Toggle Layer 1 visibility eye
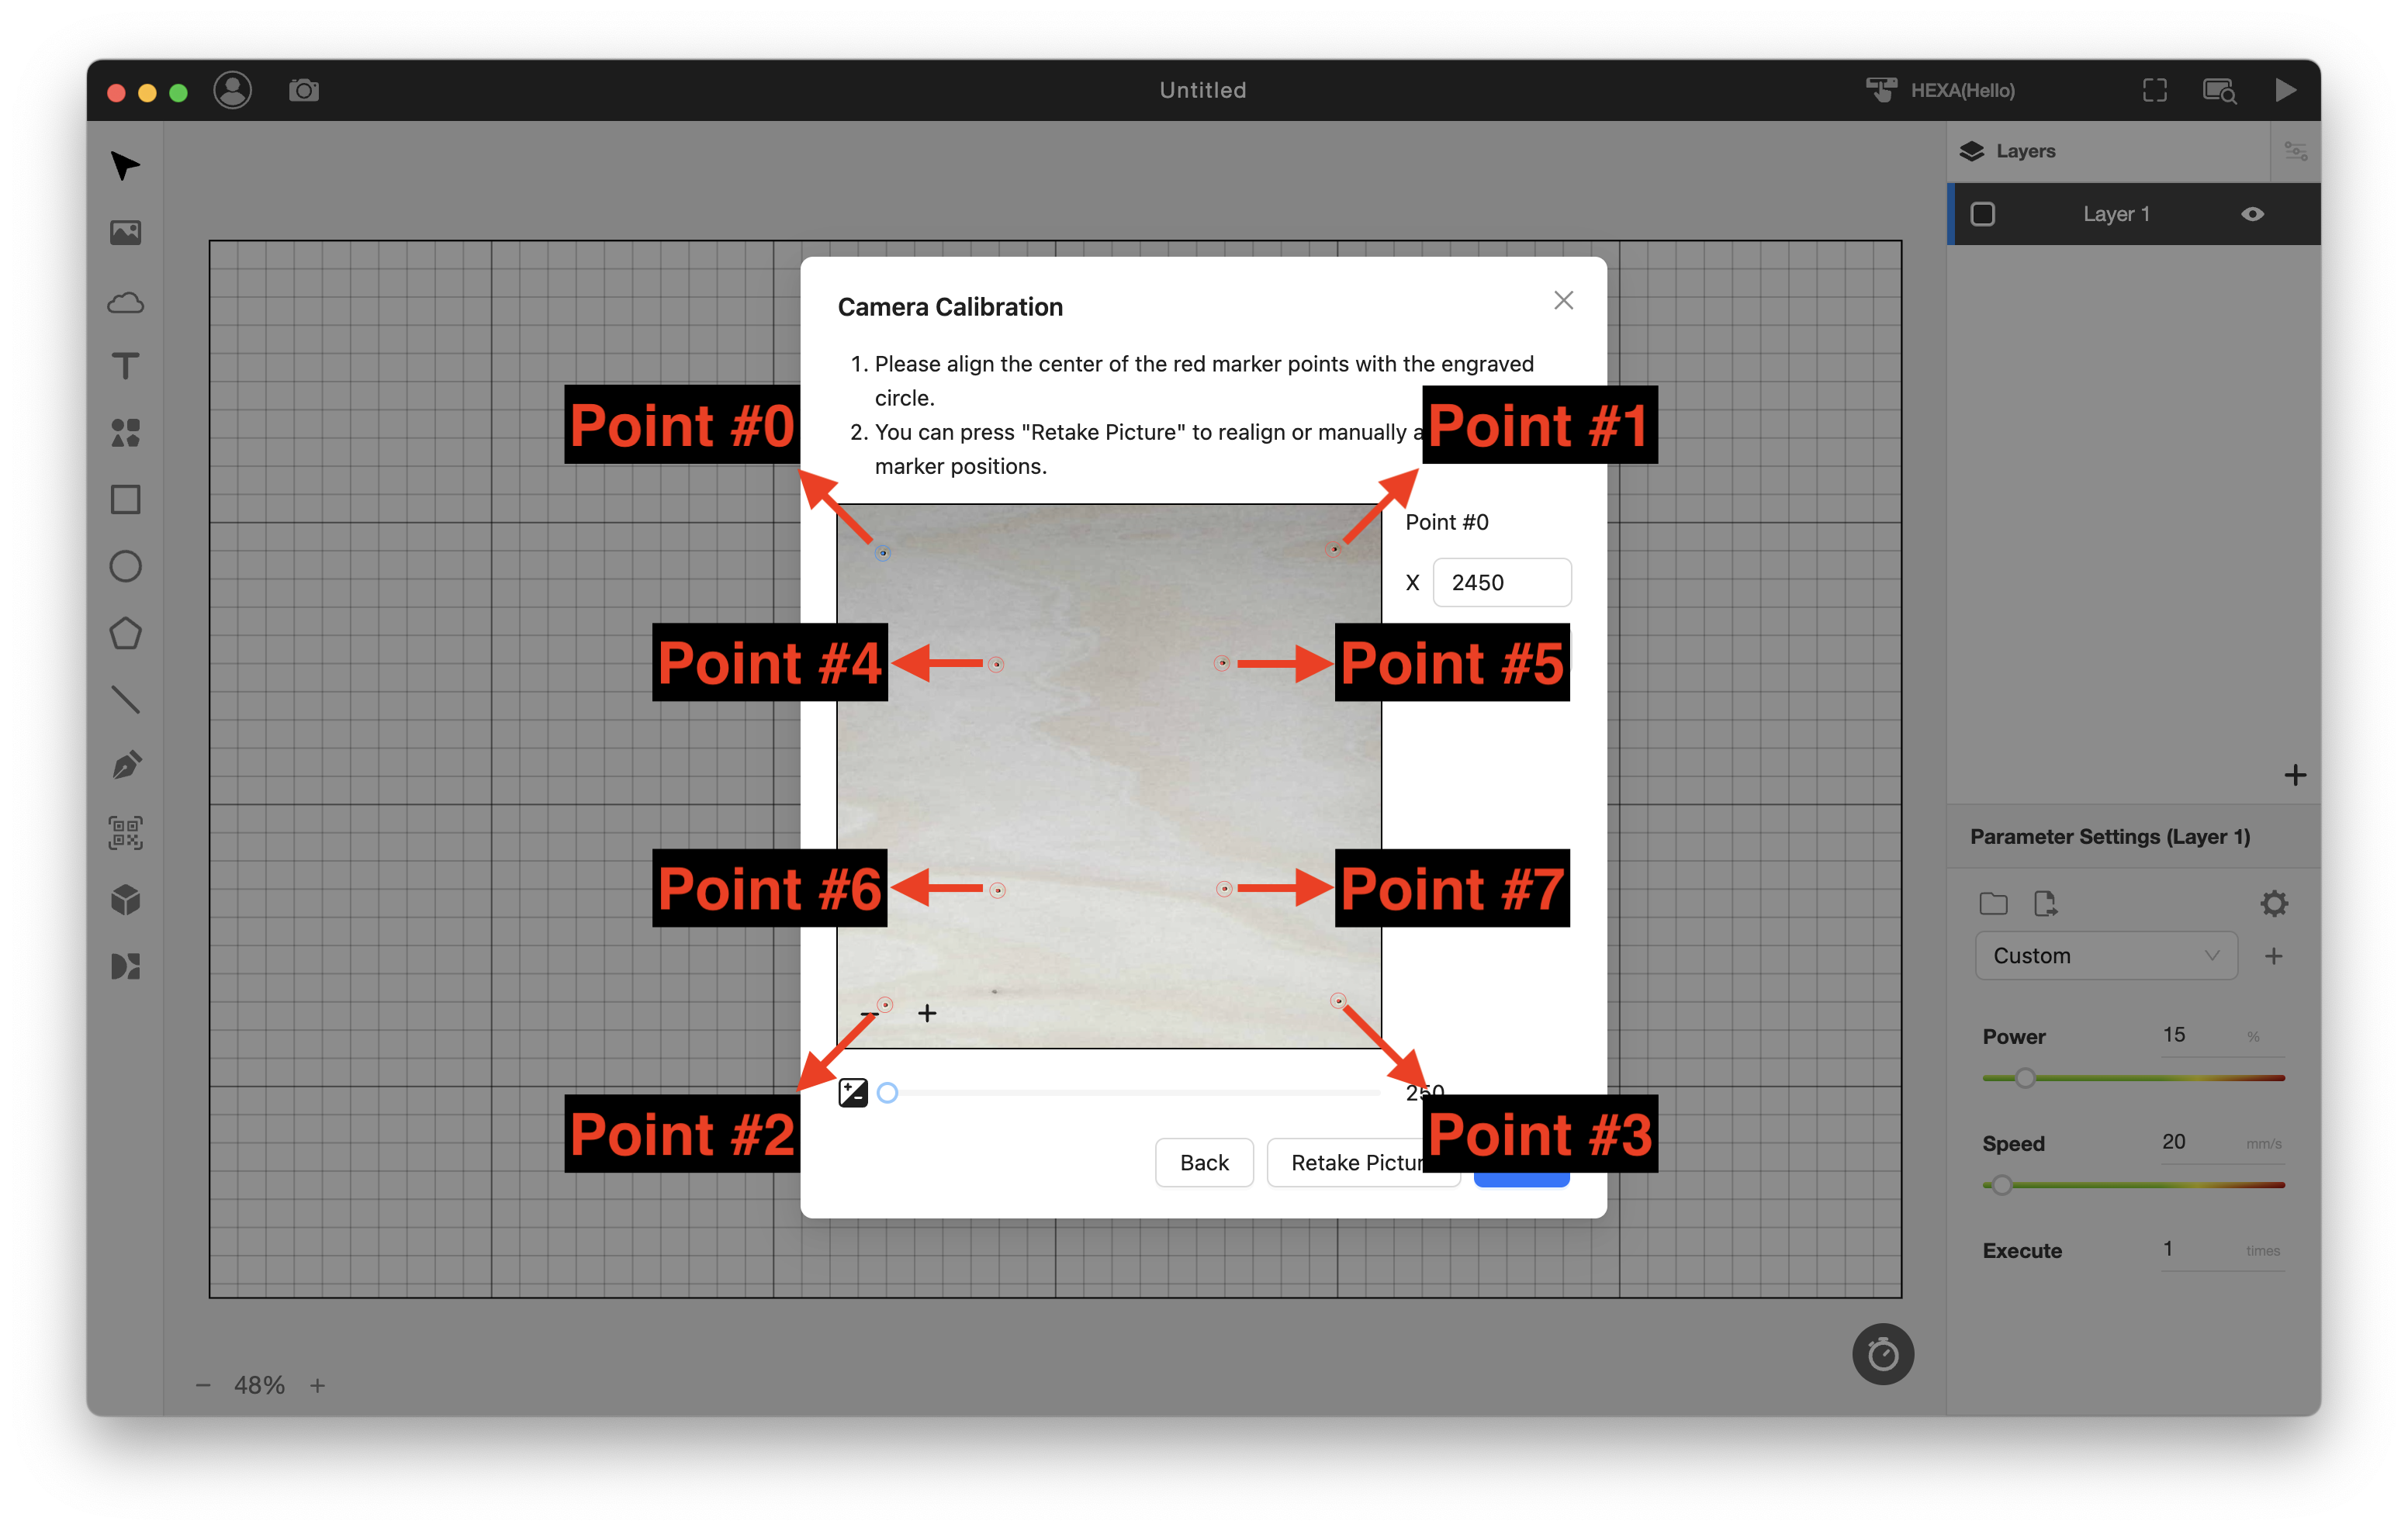This screenshot has width=2408, height=1531. (2252, 214)
